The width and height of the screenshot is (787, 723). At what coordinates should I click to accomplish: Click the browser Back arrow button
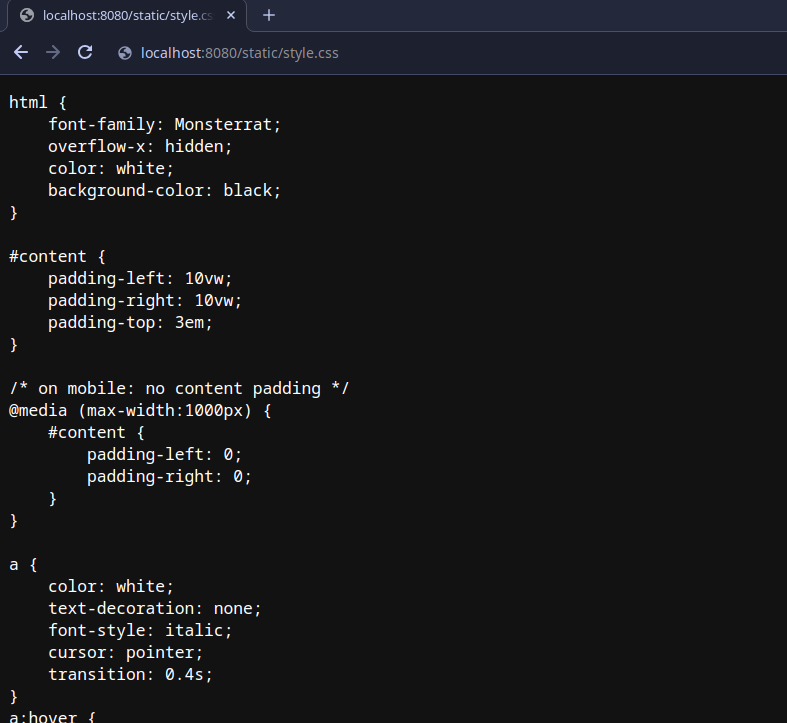click(21, 52)
